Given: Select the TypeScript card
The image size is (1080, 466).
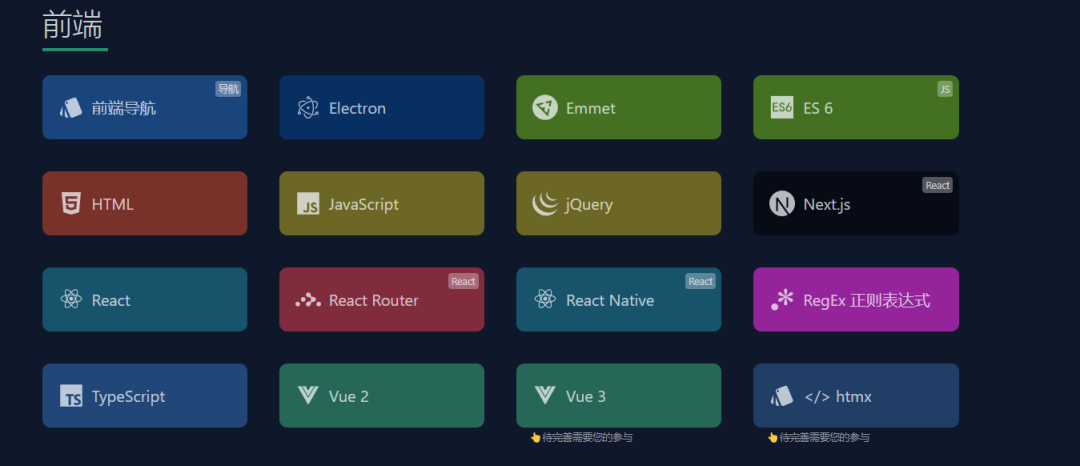Looking at the screenshot, I should (145, 396).
